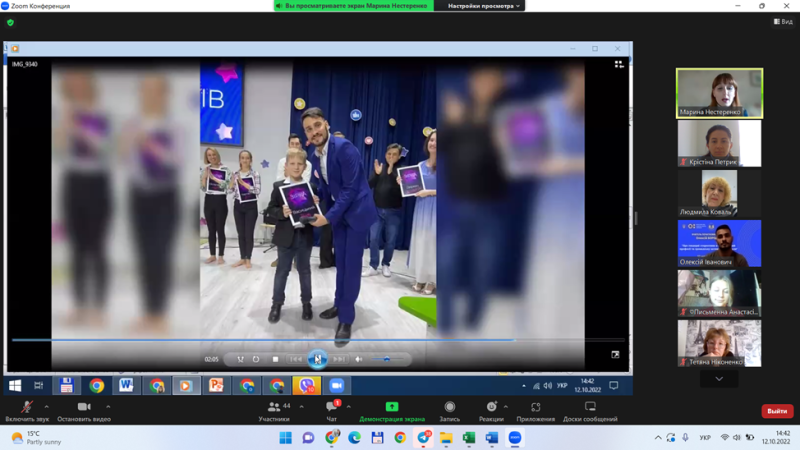The height and width of the screenshot is (450, 800).
Task: Open Доски сообщений whiteboards icon
Action: 590,407
